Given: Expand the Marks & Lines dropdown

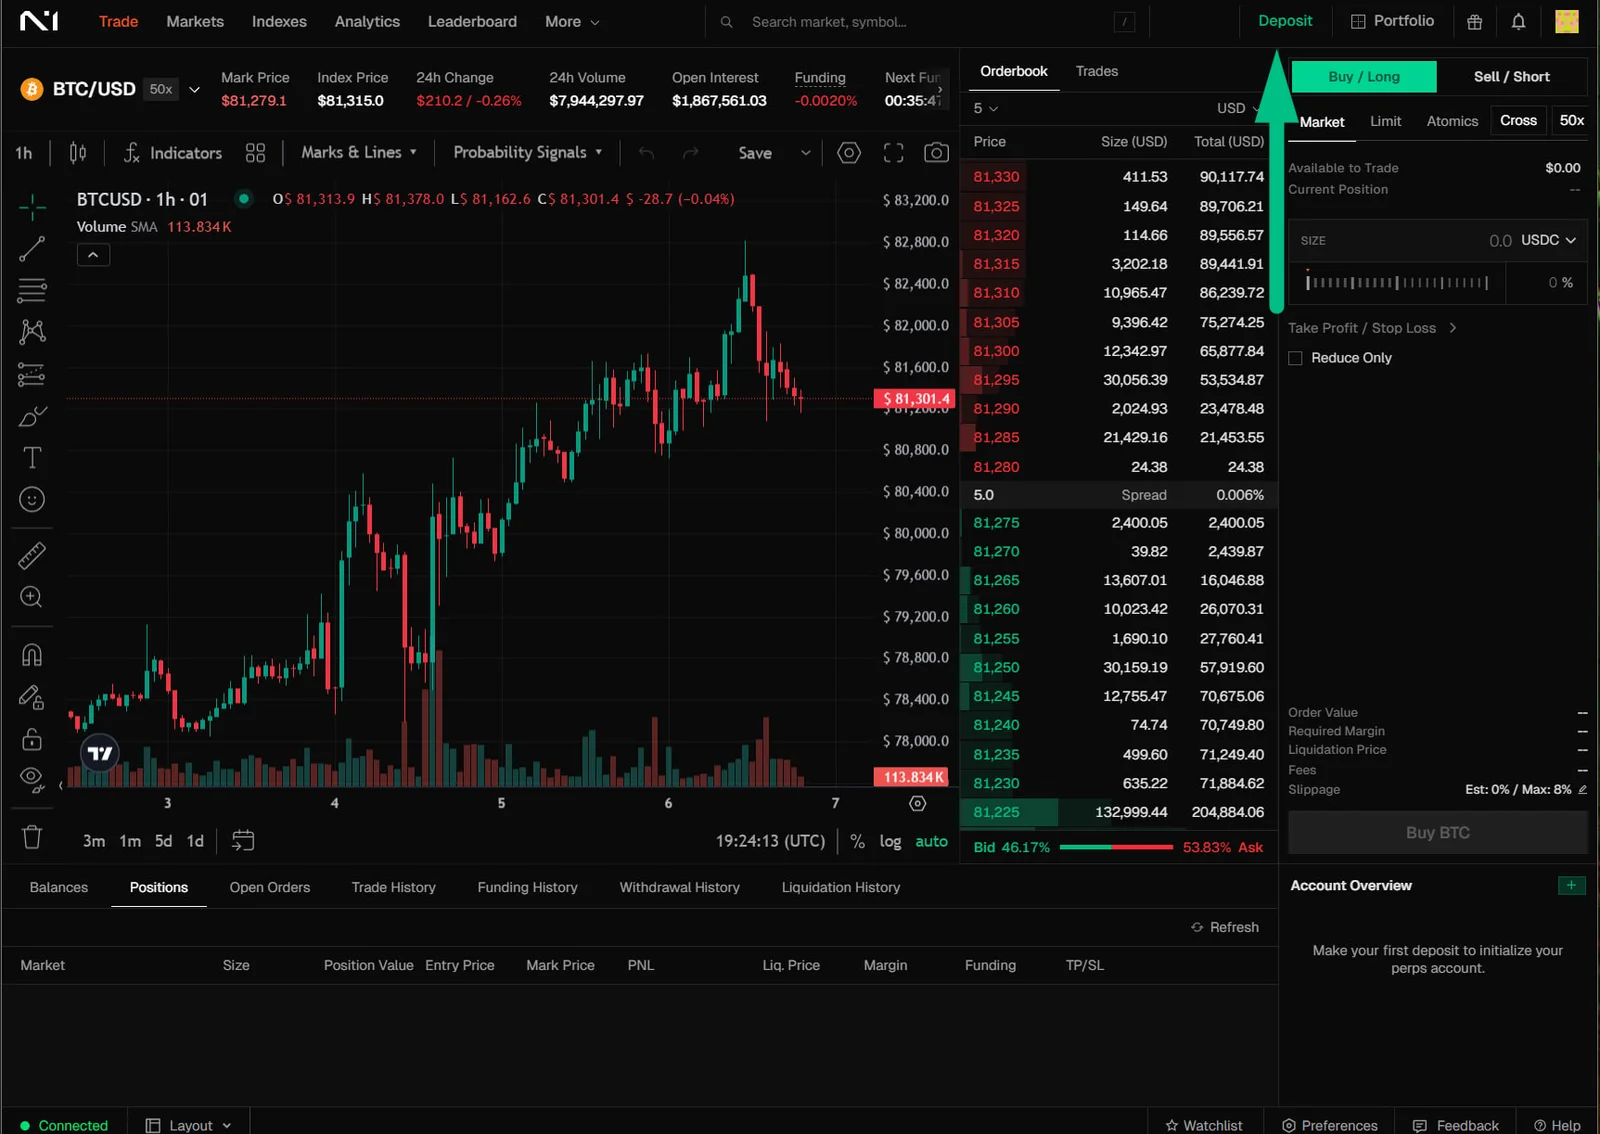Looking at the screenshot, I should coord(359,153).
